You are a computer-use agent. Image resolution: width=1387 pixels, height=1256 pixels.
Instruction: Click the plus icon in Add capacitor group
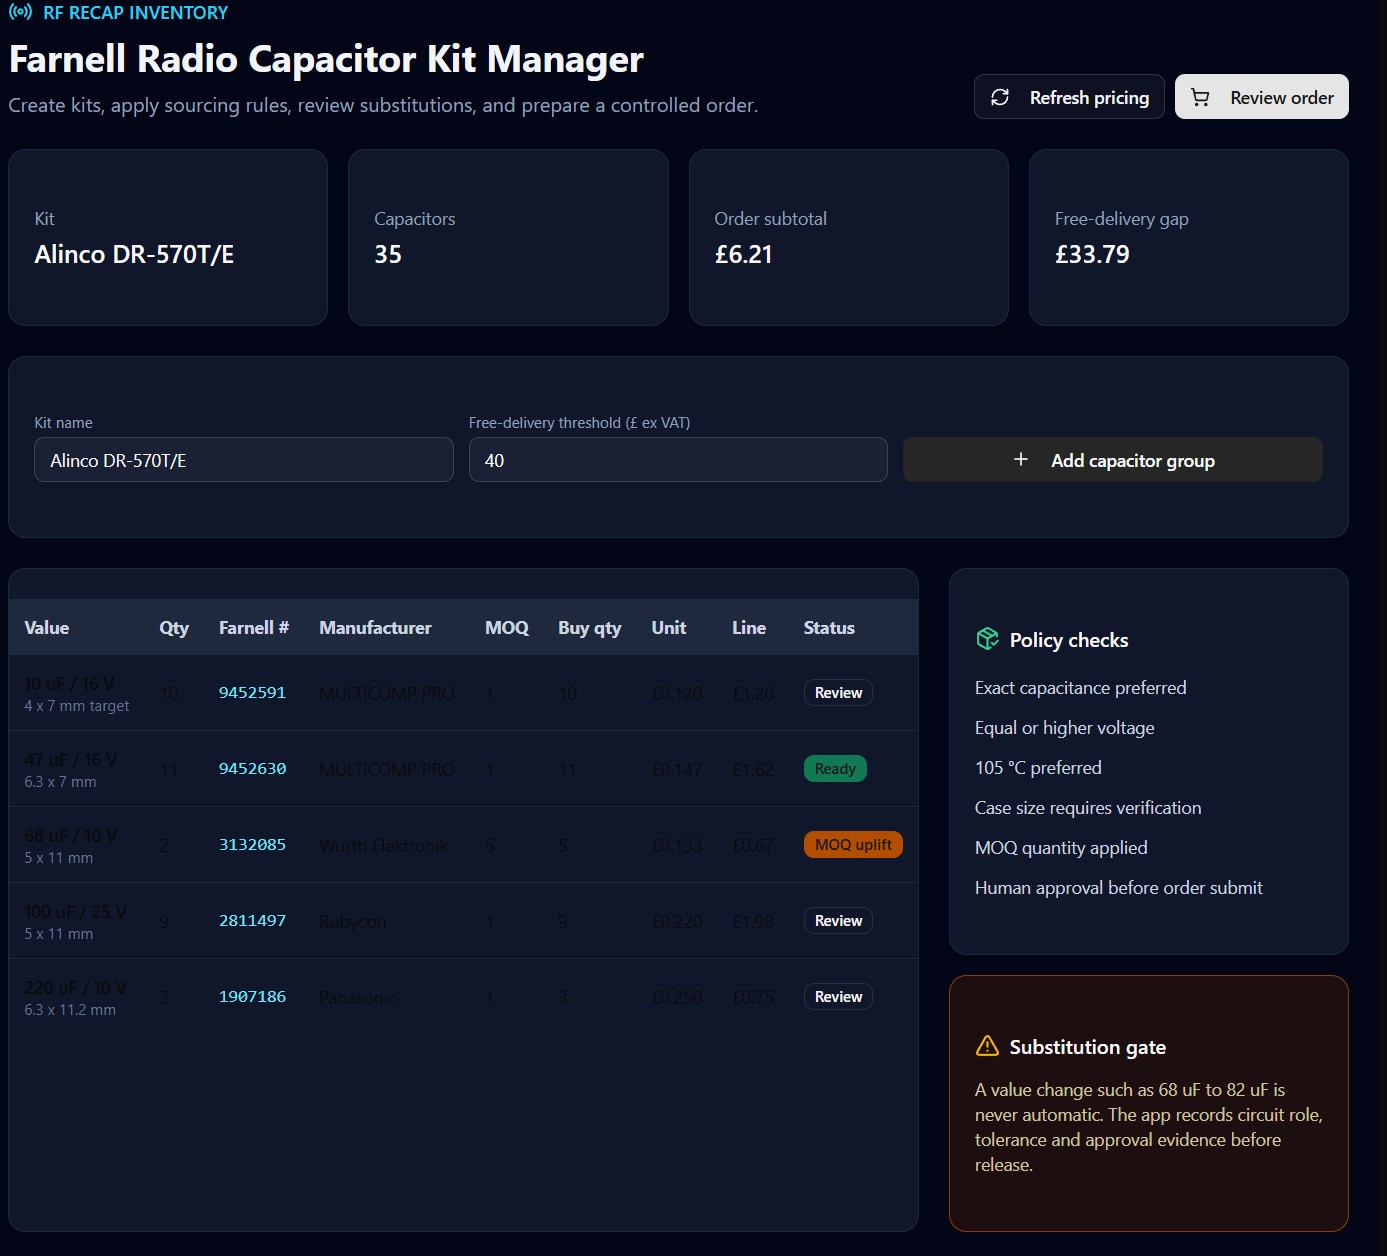(1021, 459)
